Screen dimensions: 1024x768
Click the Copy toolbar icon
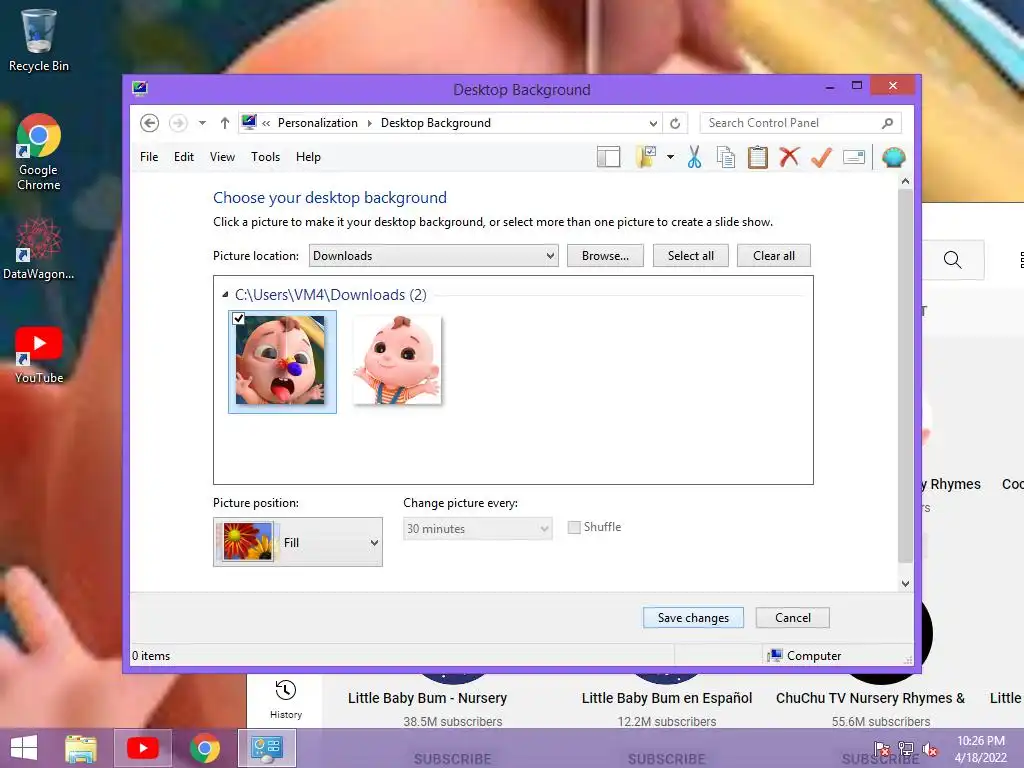(726, 157)
